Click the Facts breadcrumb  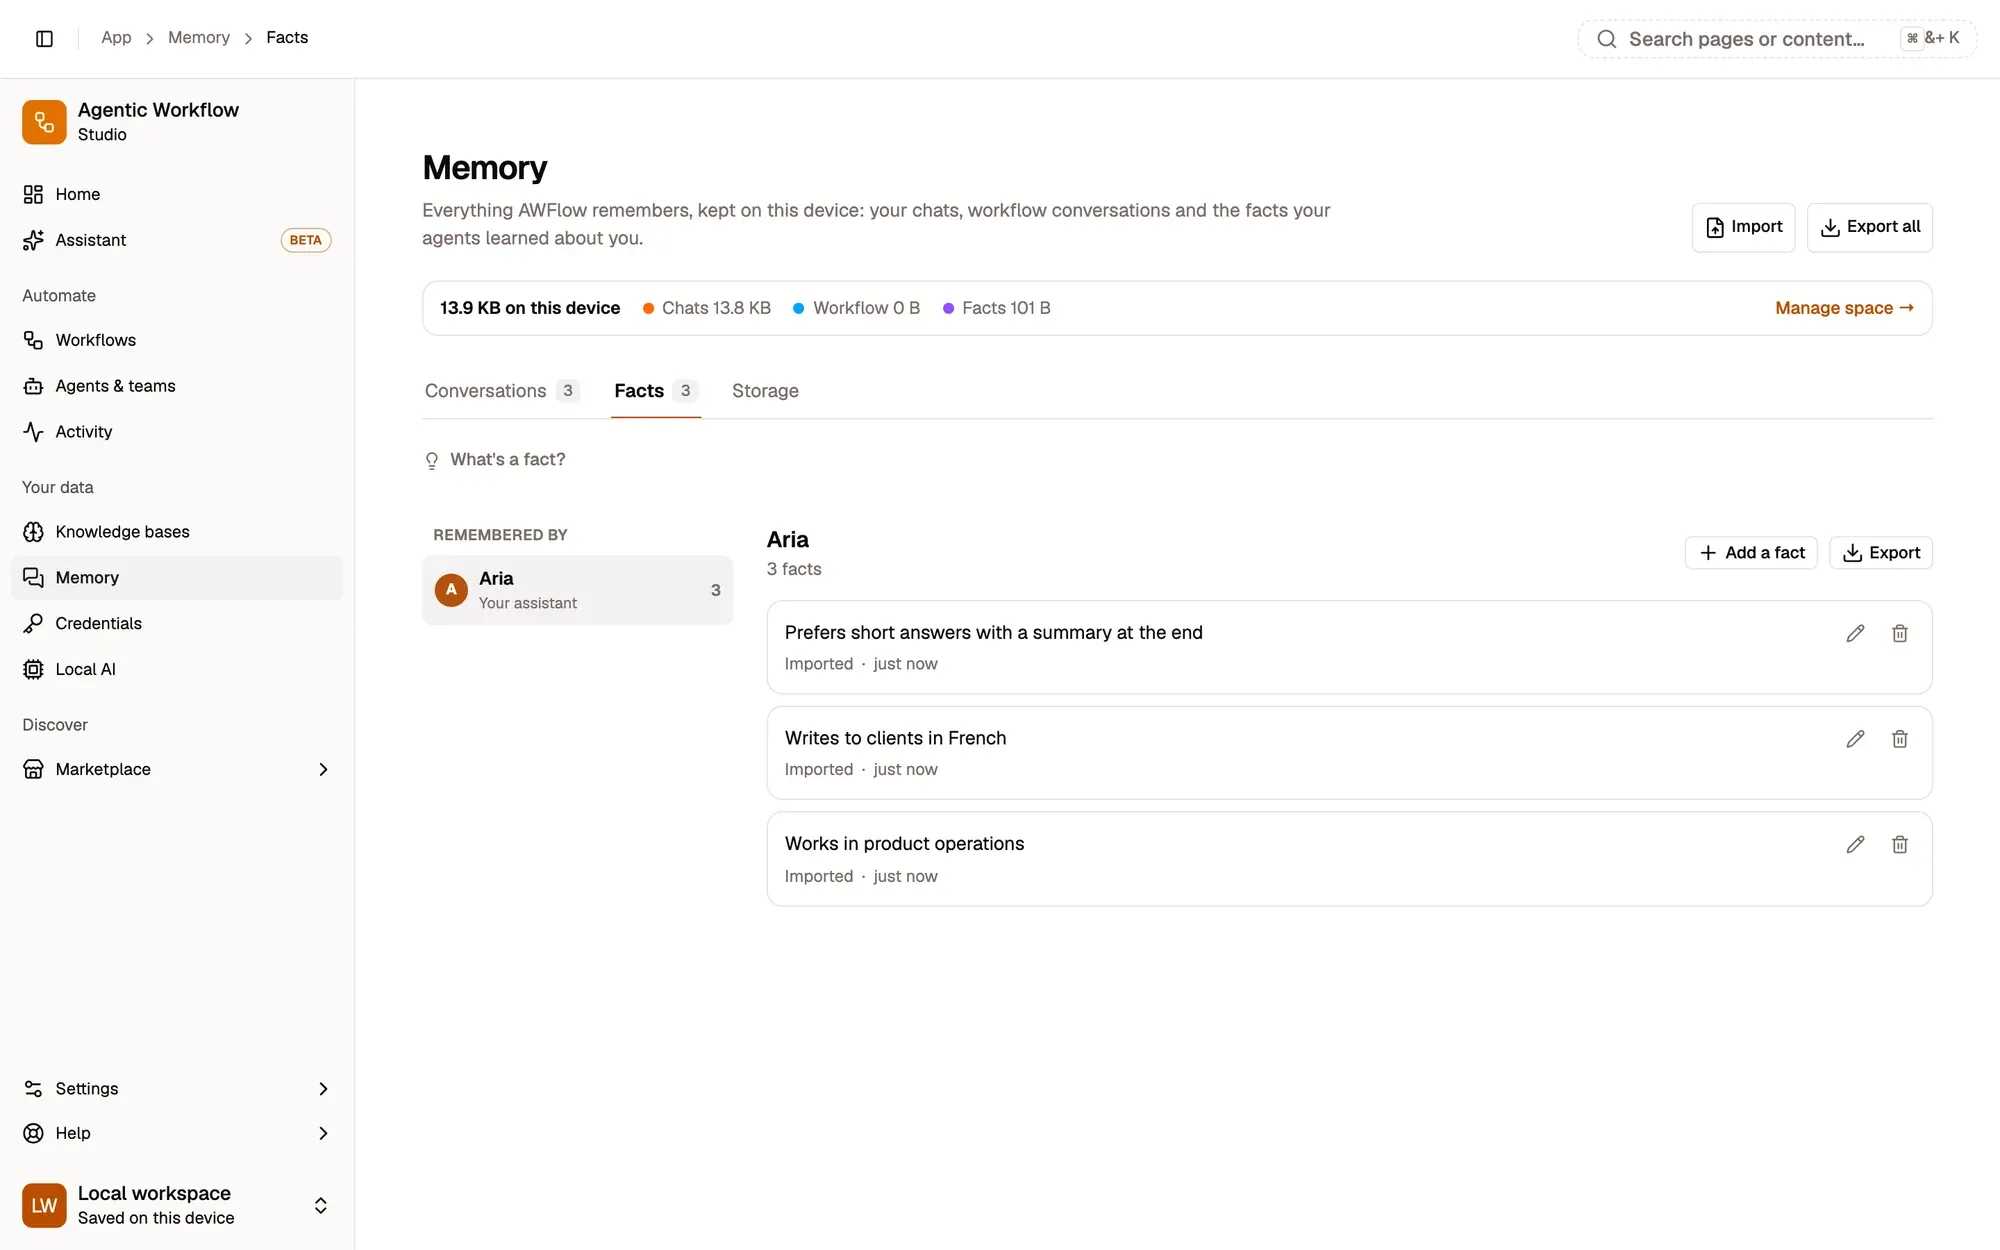(x=287, y=37)
